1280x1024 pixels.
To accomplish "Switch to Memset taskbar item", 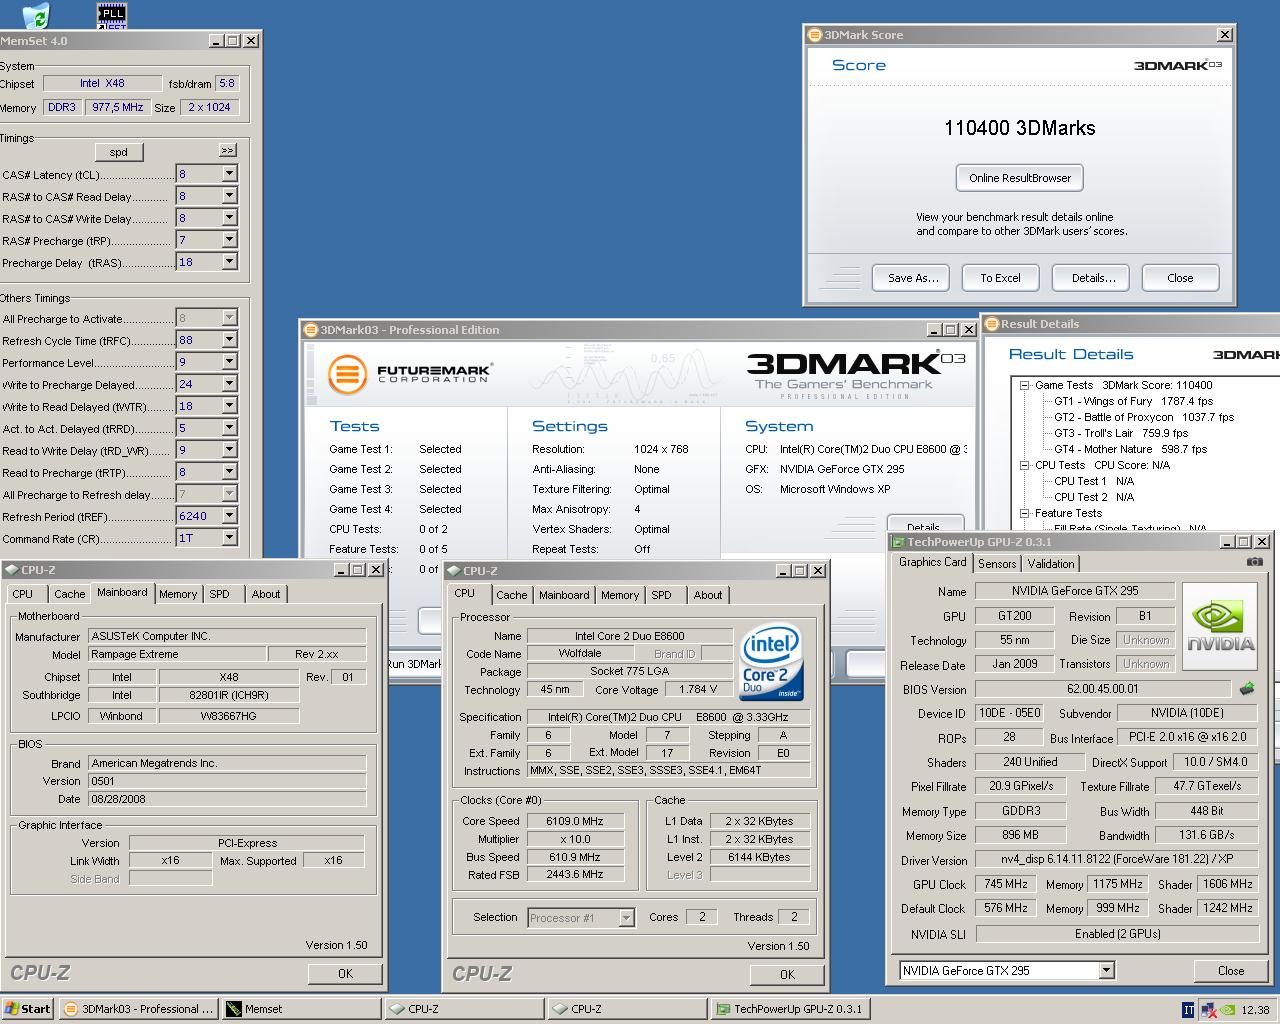I will (x=300, y=1009).
